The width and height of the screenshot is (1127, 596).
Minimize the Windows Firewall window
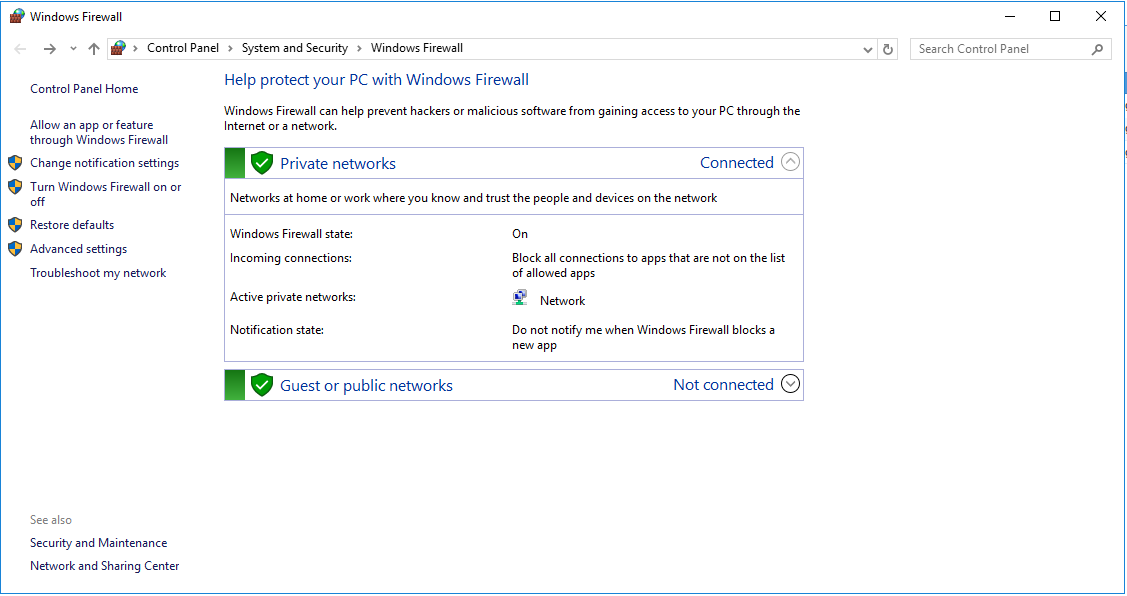pyautogui.click(x=1010, y=16)
